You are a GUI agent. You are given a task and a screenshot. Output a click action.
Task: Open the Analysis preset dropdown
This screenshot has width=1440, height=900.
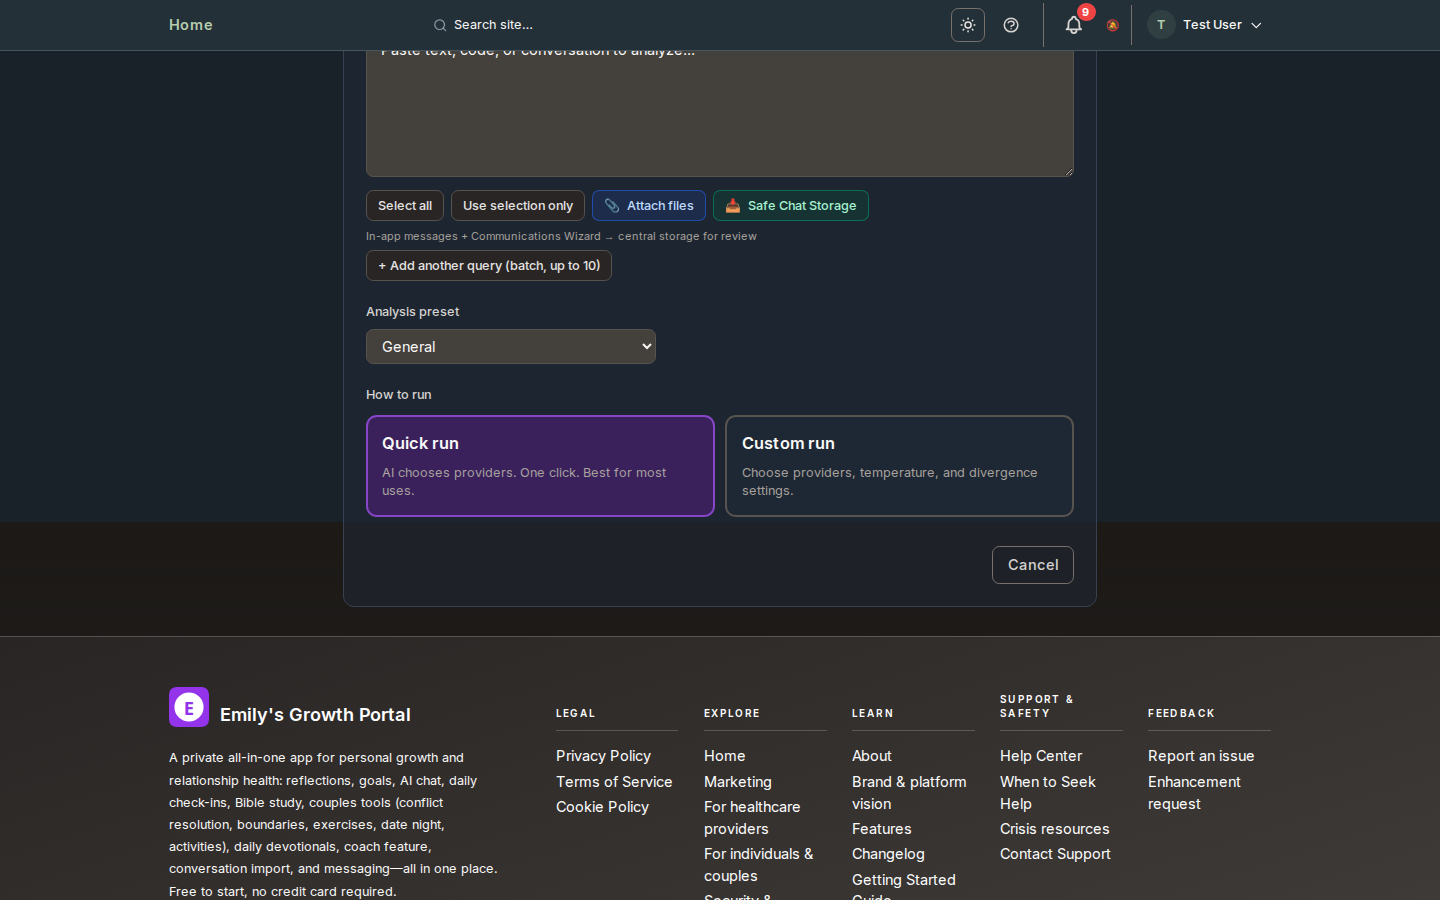coord(510,347)
